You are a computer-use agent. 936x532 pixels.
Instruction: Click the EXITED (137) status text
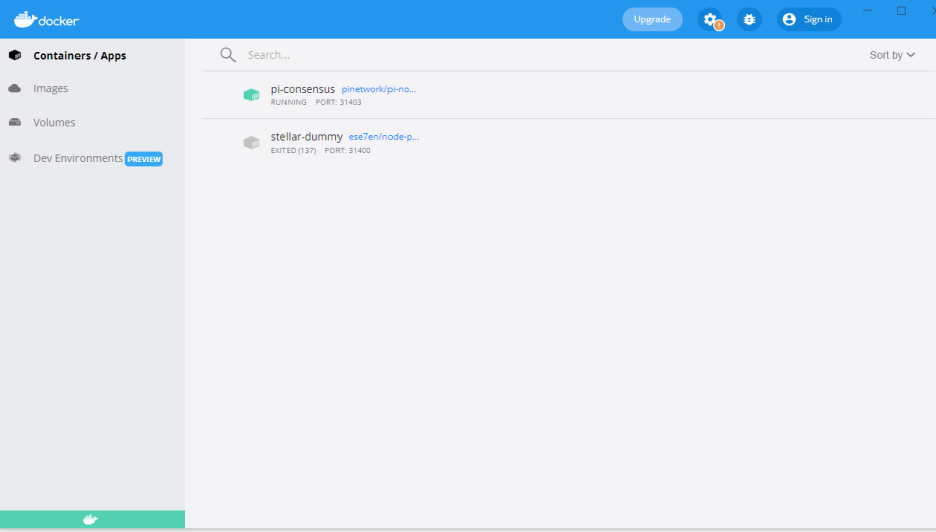(x=293, y=150)
